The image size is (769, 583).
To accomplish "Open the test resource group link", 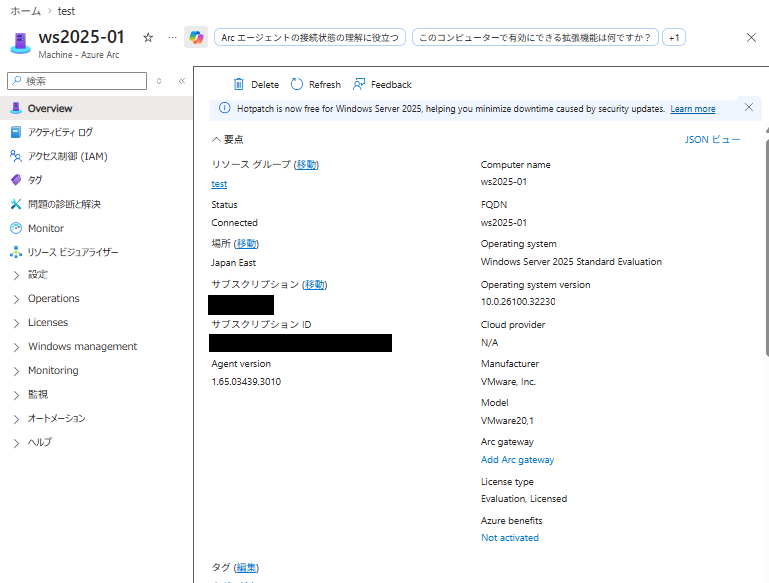I will pos(219,184).
